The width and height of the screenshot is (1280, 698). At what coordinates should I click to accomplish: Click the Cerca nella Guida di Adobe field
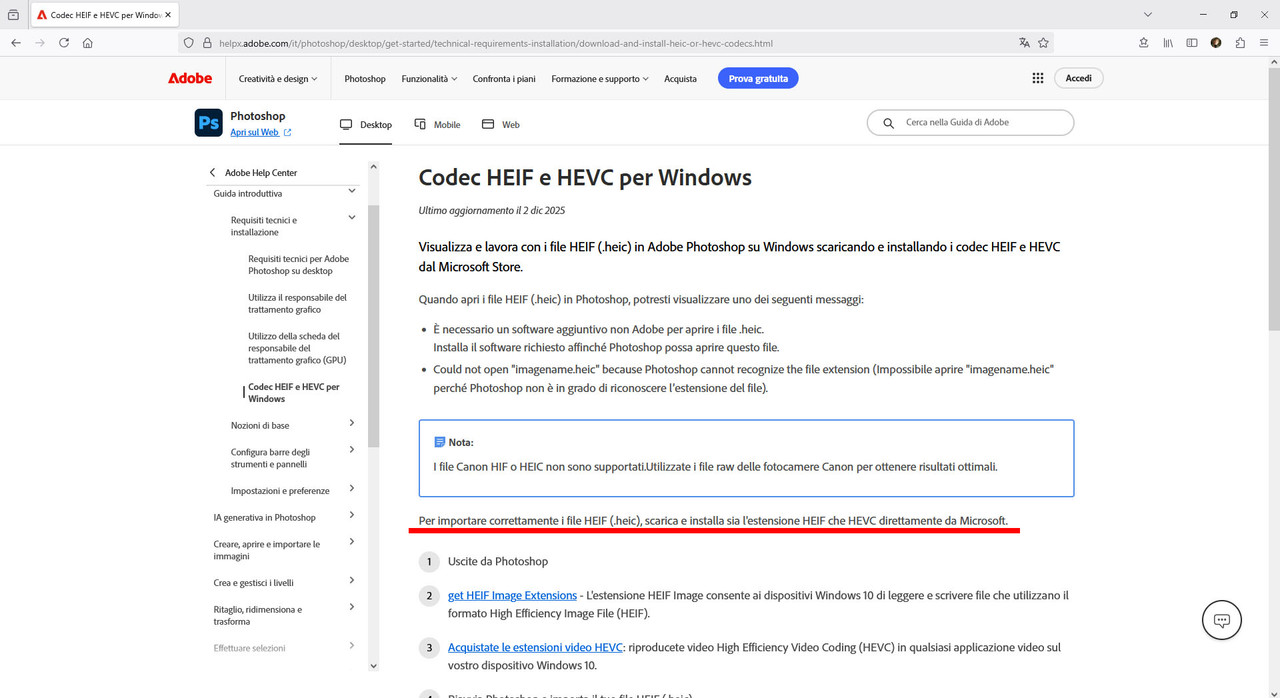970,122
